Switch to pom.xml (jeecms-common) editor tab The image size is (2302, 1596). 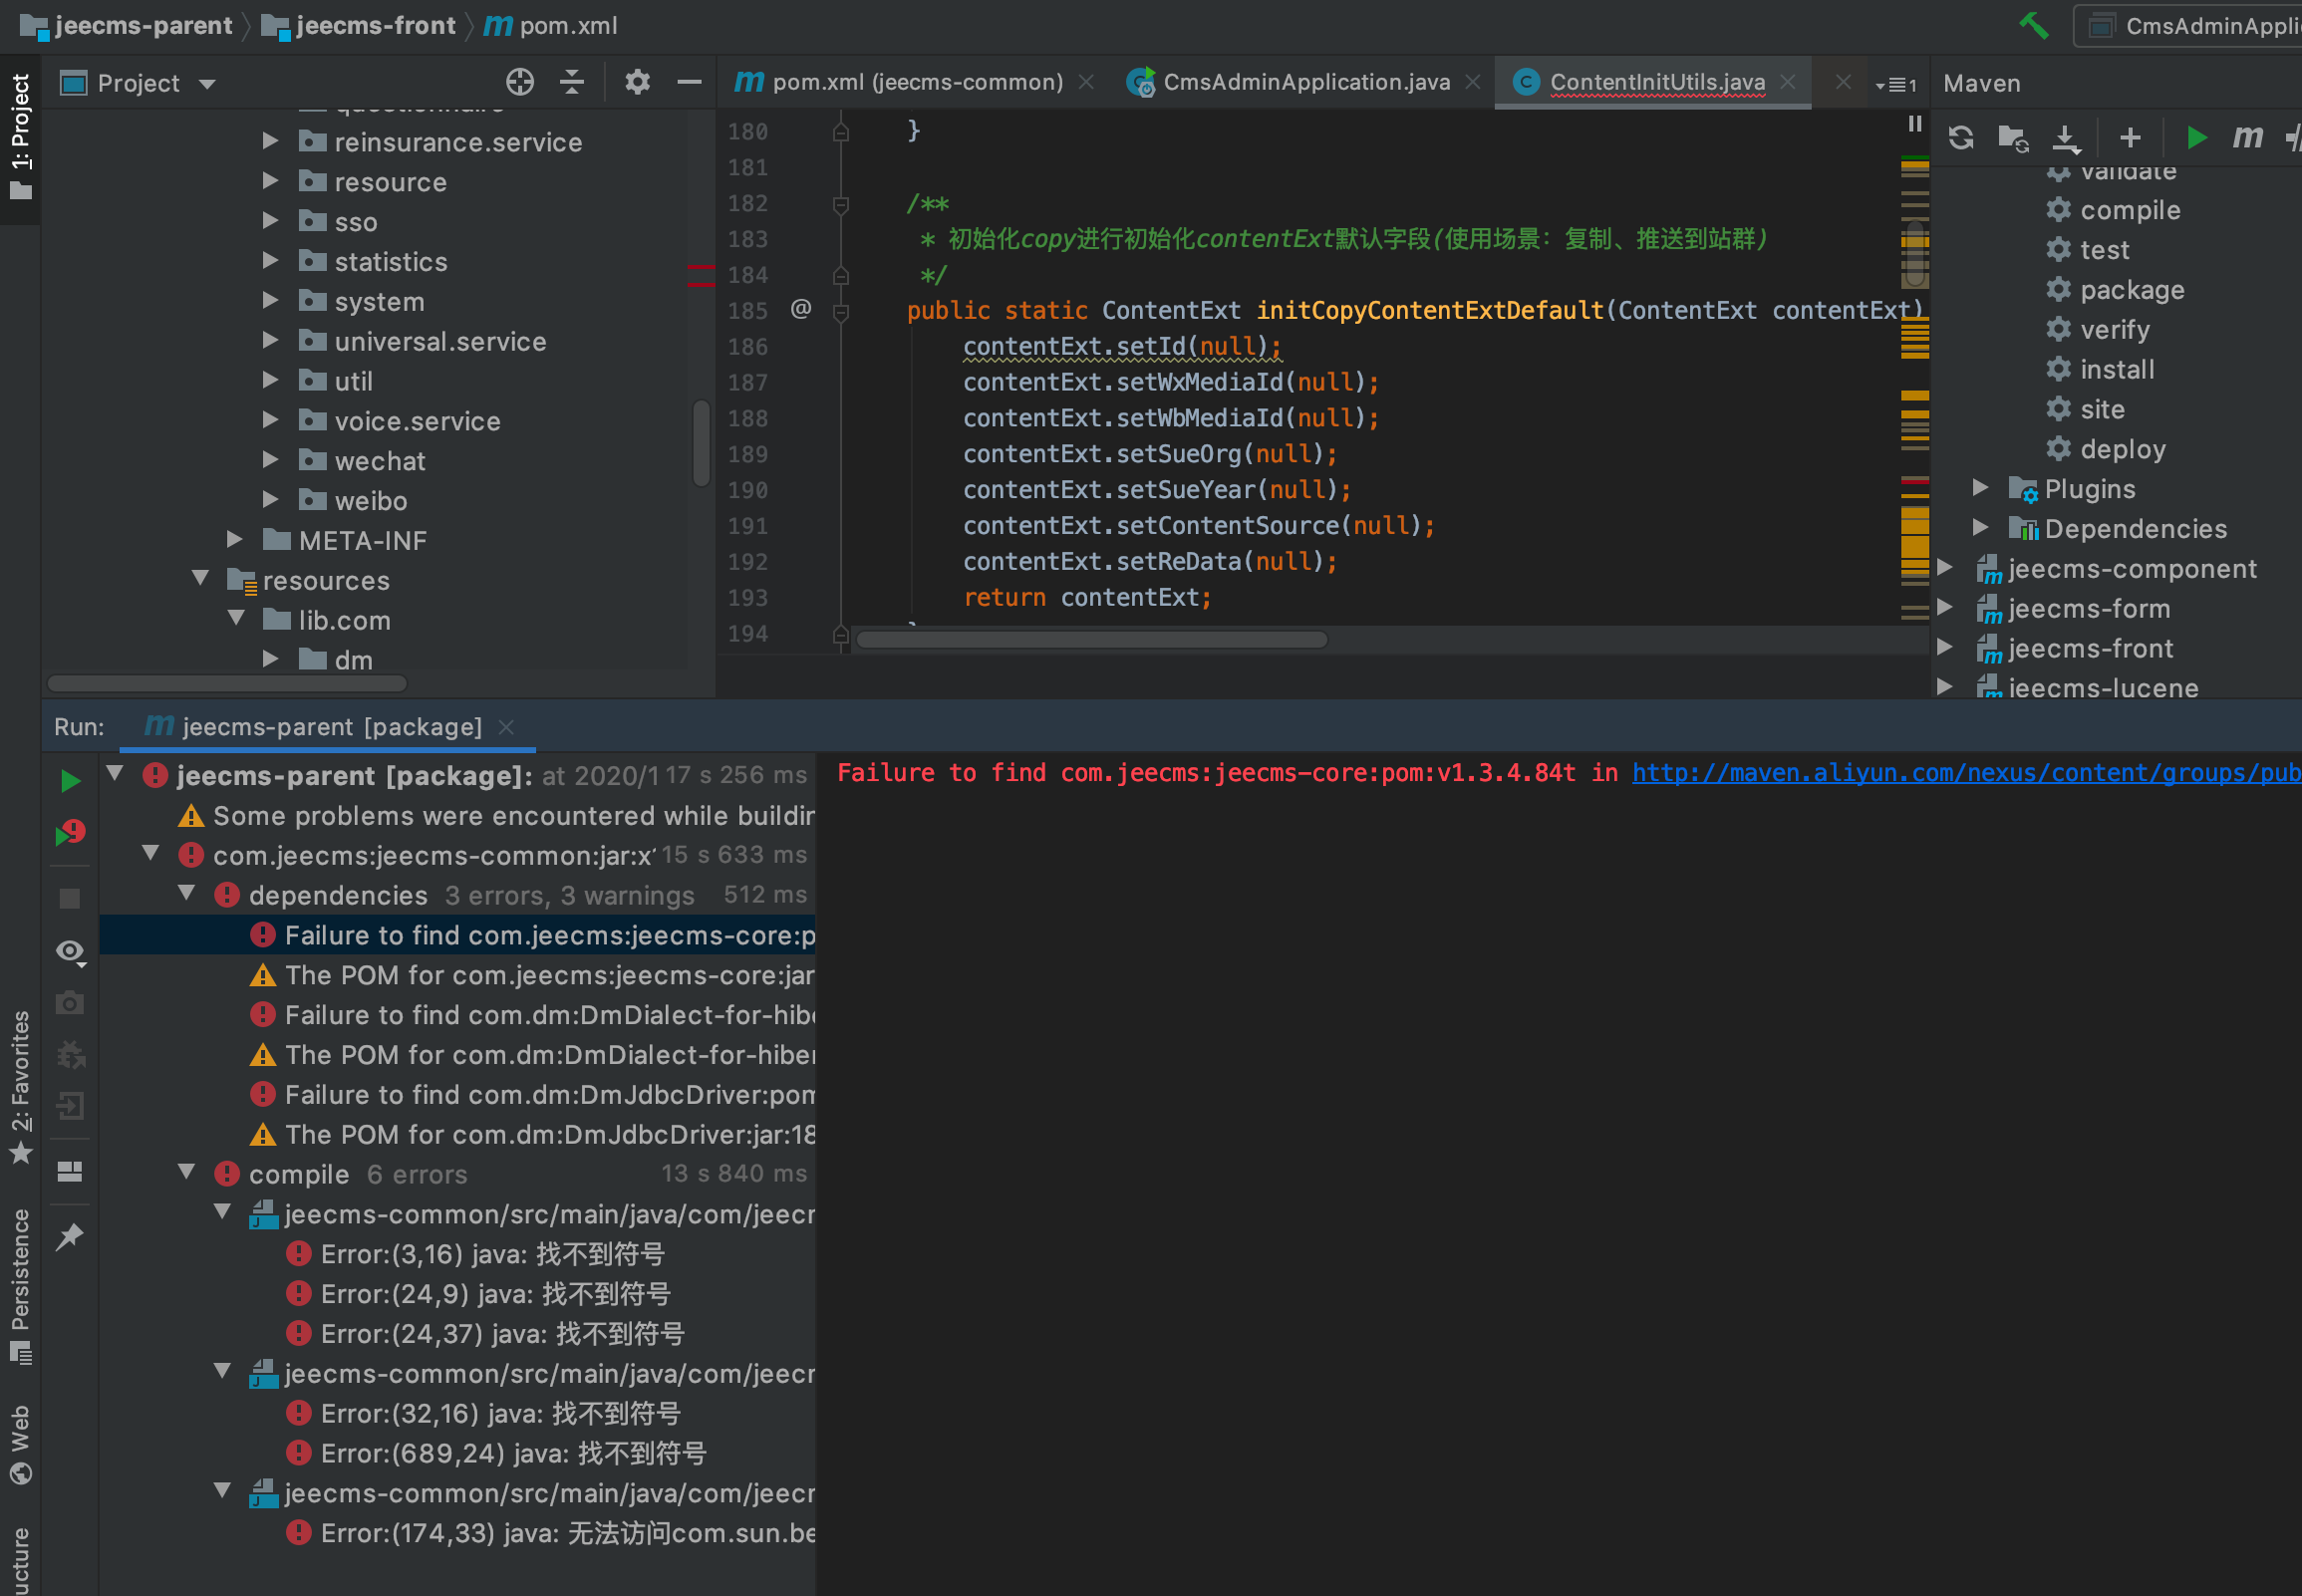pyautogui.click(x=916, y=82)
